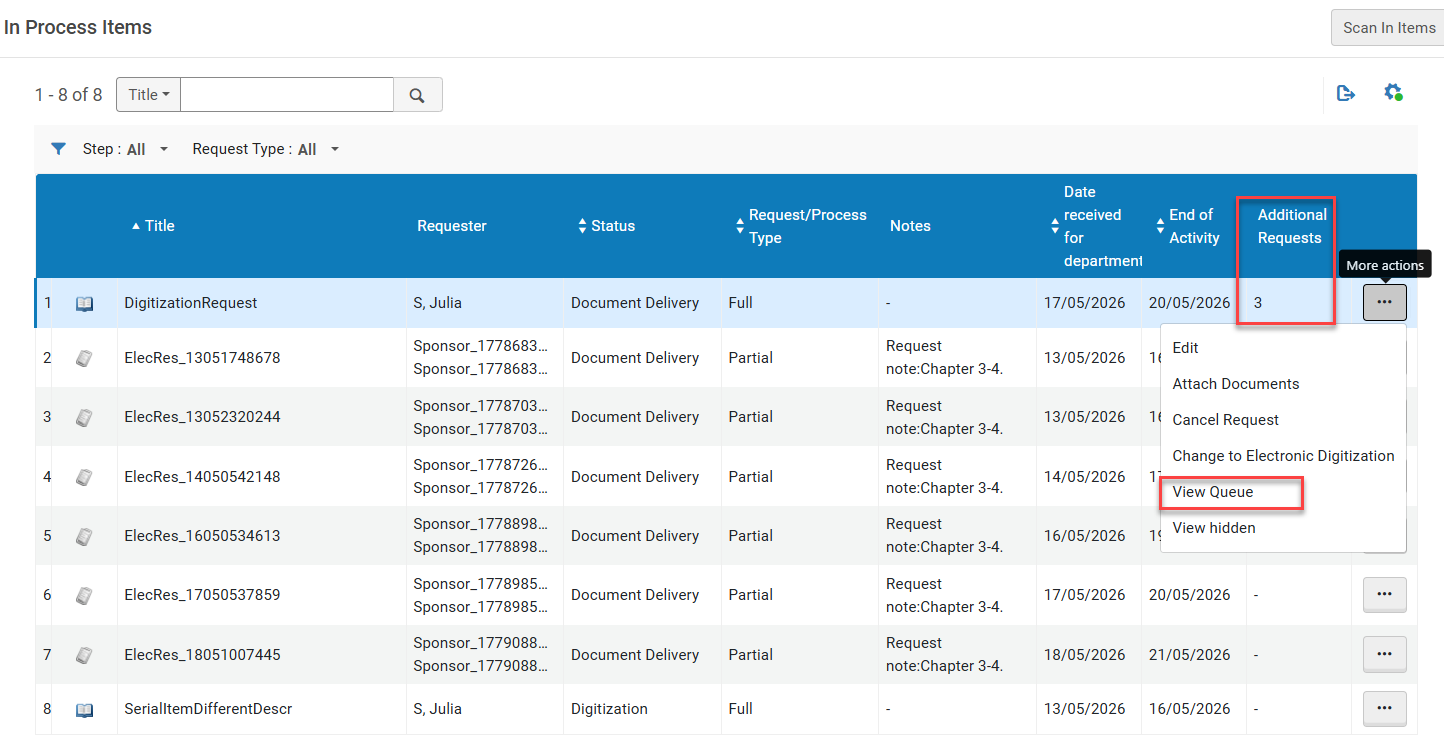1444x735 pixels.
Task: Sort by End of Activity column
Action: 1189,226
